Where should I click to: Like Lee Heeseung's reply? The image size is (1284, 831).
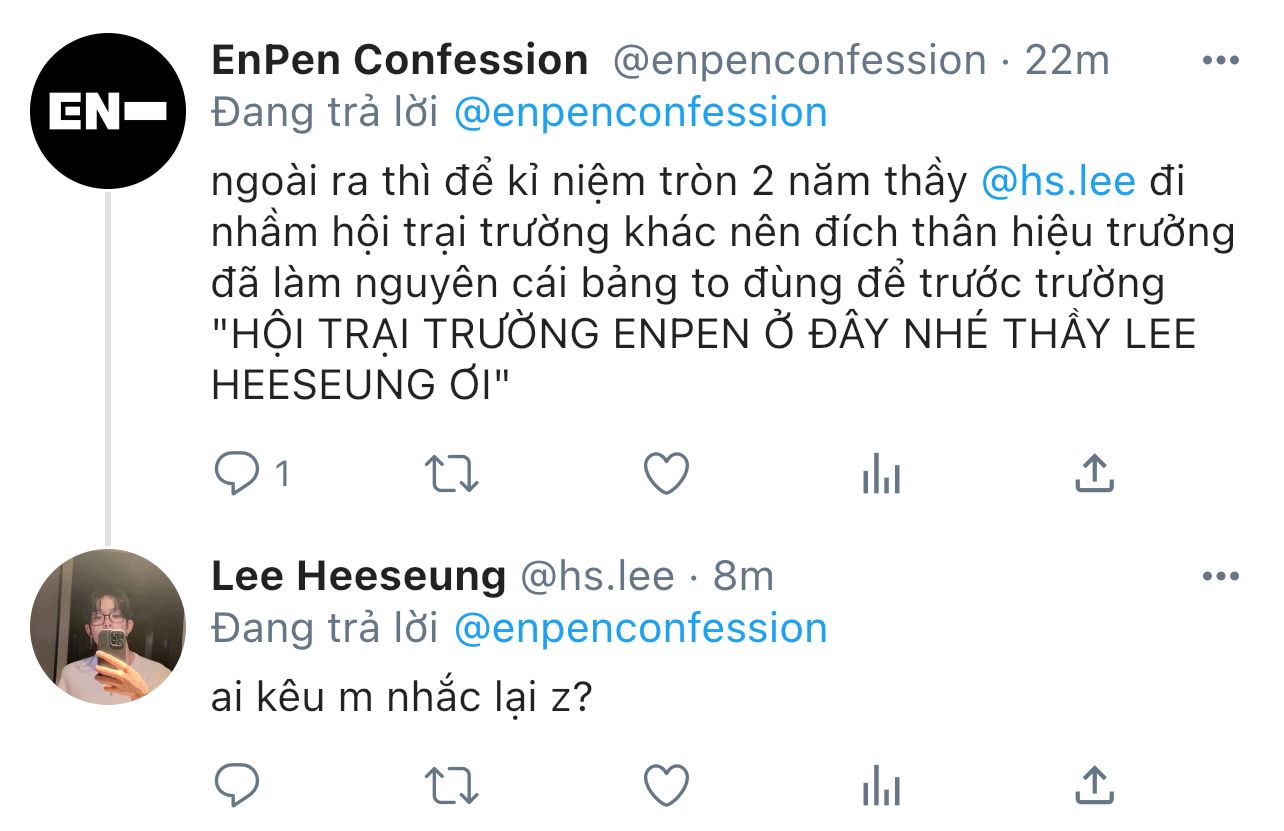666,785
